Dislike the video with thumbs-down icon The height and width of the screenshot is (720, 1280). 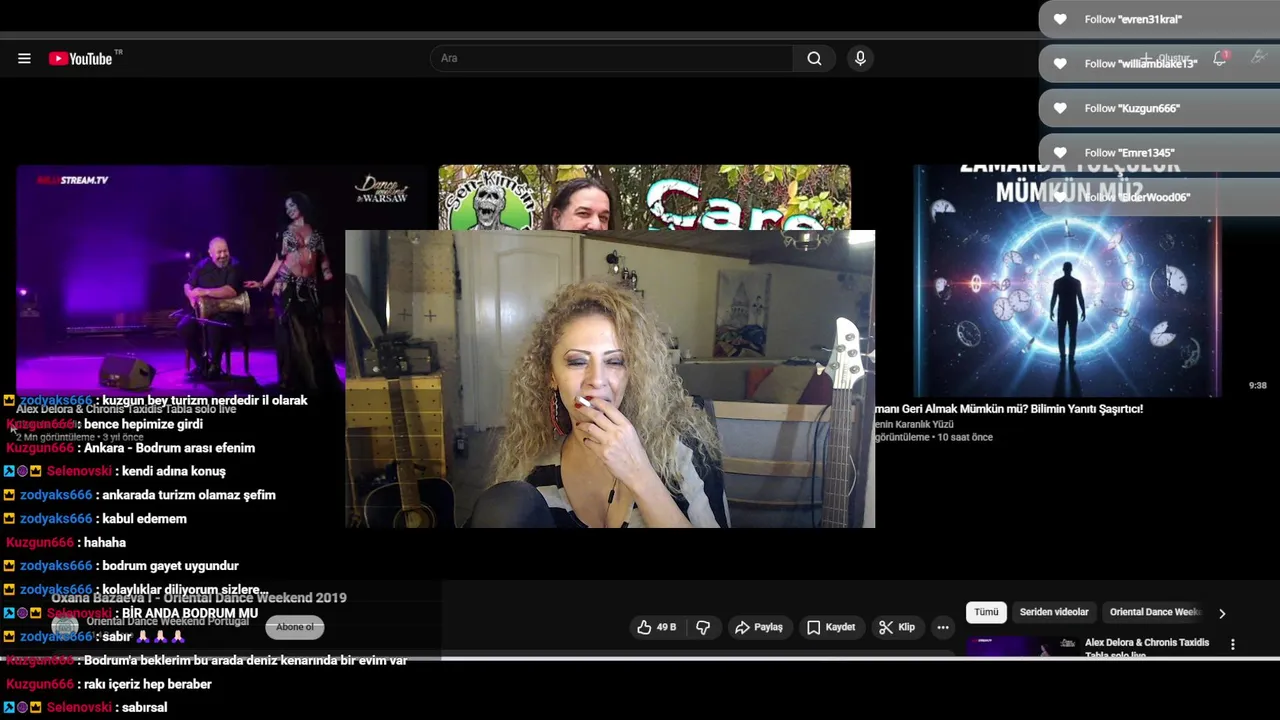click(x=703, y=627)
